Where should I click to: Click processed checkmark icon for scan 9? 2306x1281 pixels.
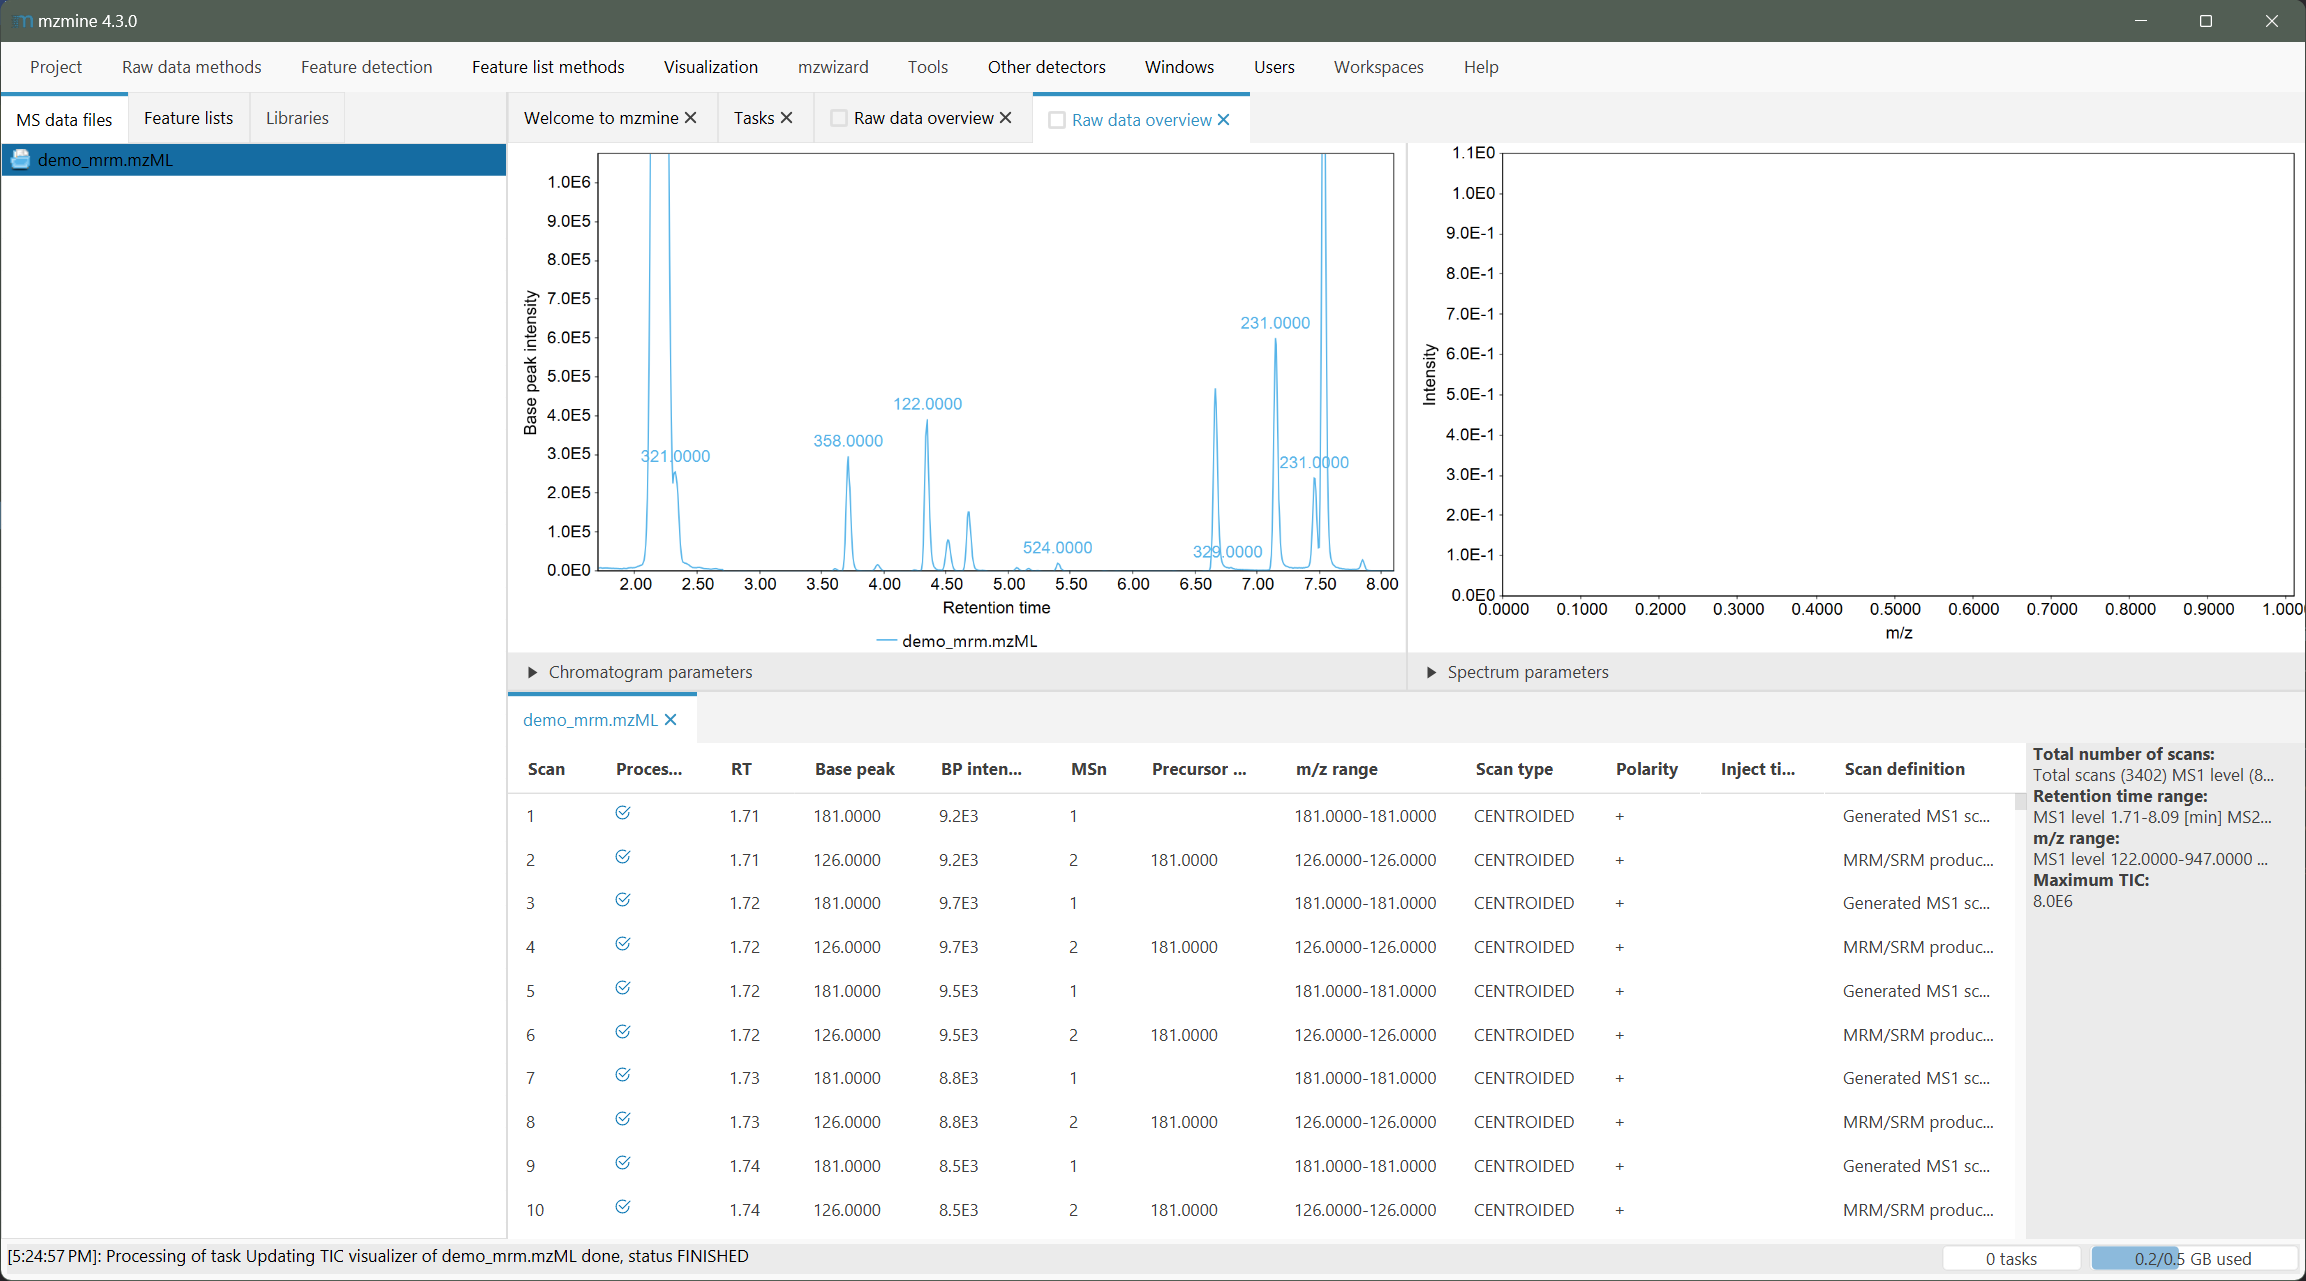(622, 1163)
